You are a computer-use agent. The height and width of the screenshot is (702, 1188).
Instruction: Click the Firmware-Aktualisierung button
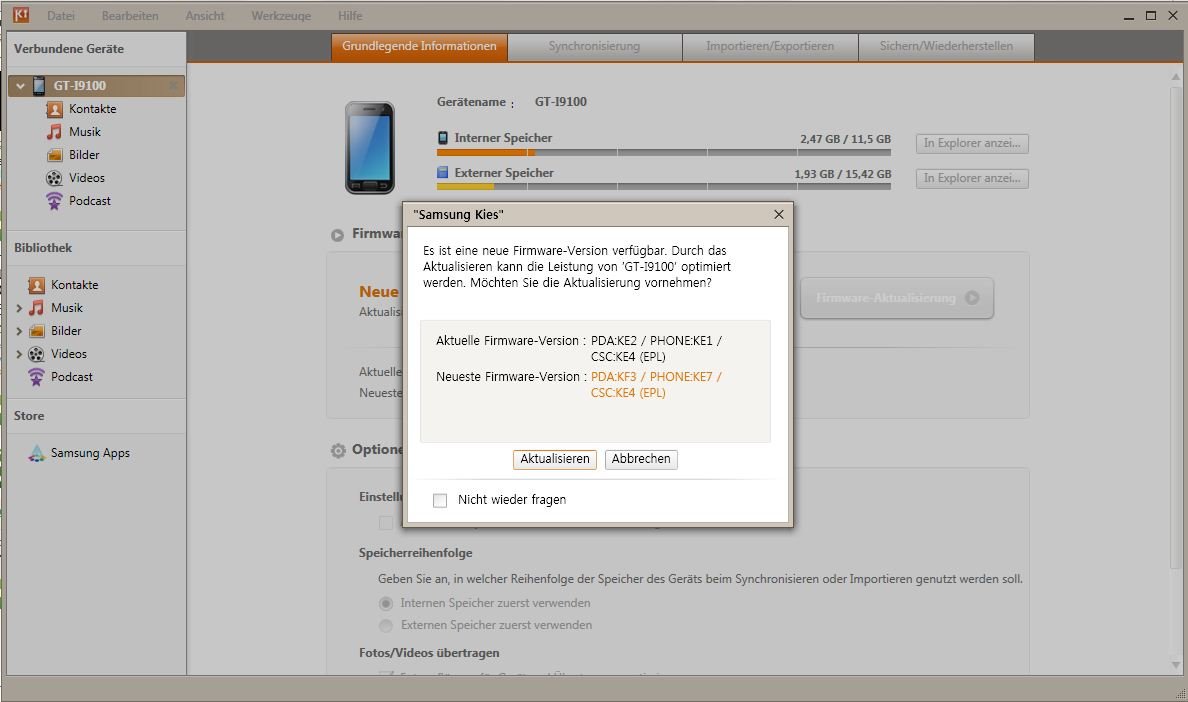point(897,298)
